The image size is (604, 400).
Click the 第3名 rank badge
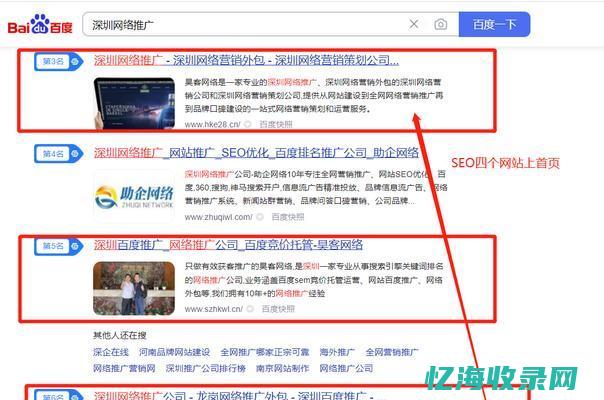[x=51, y=61]
